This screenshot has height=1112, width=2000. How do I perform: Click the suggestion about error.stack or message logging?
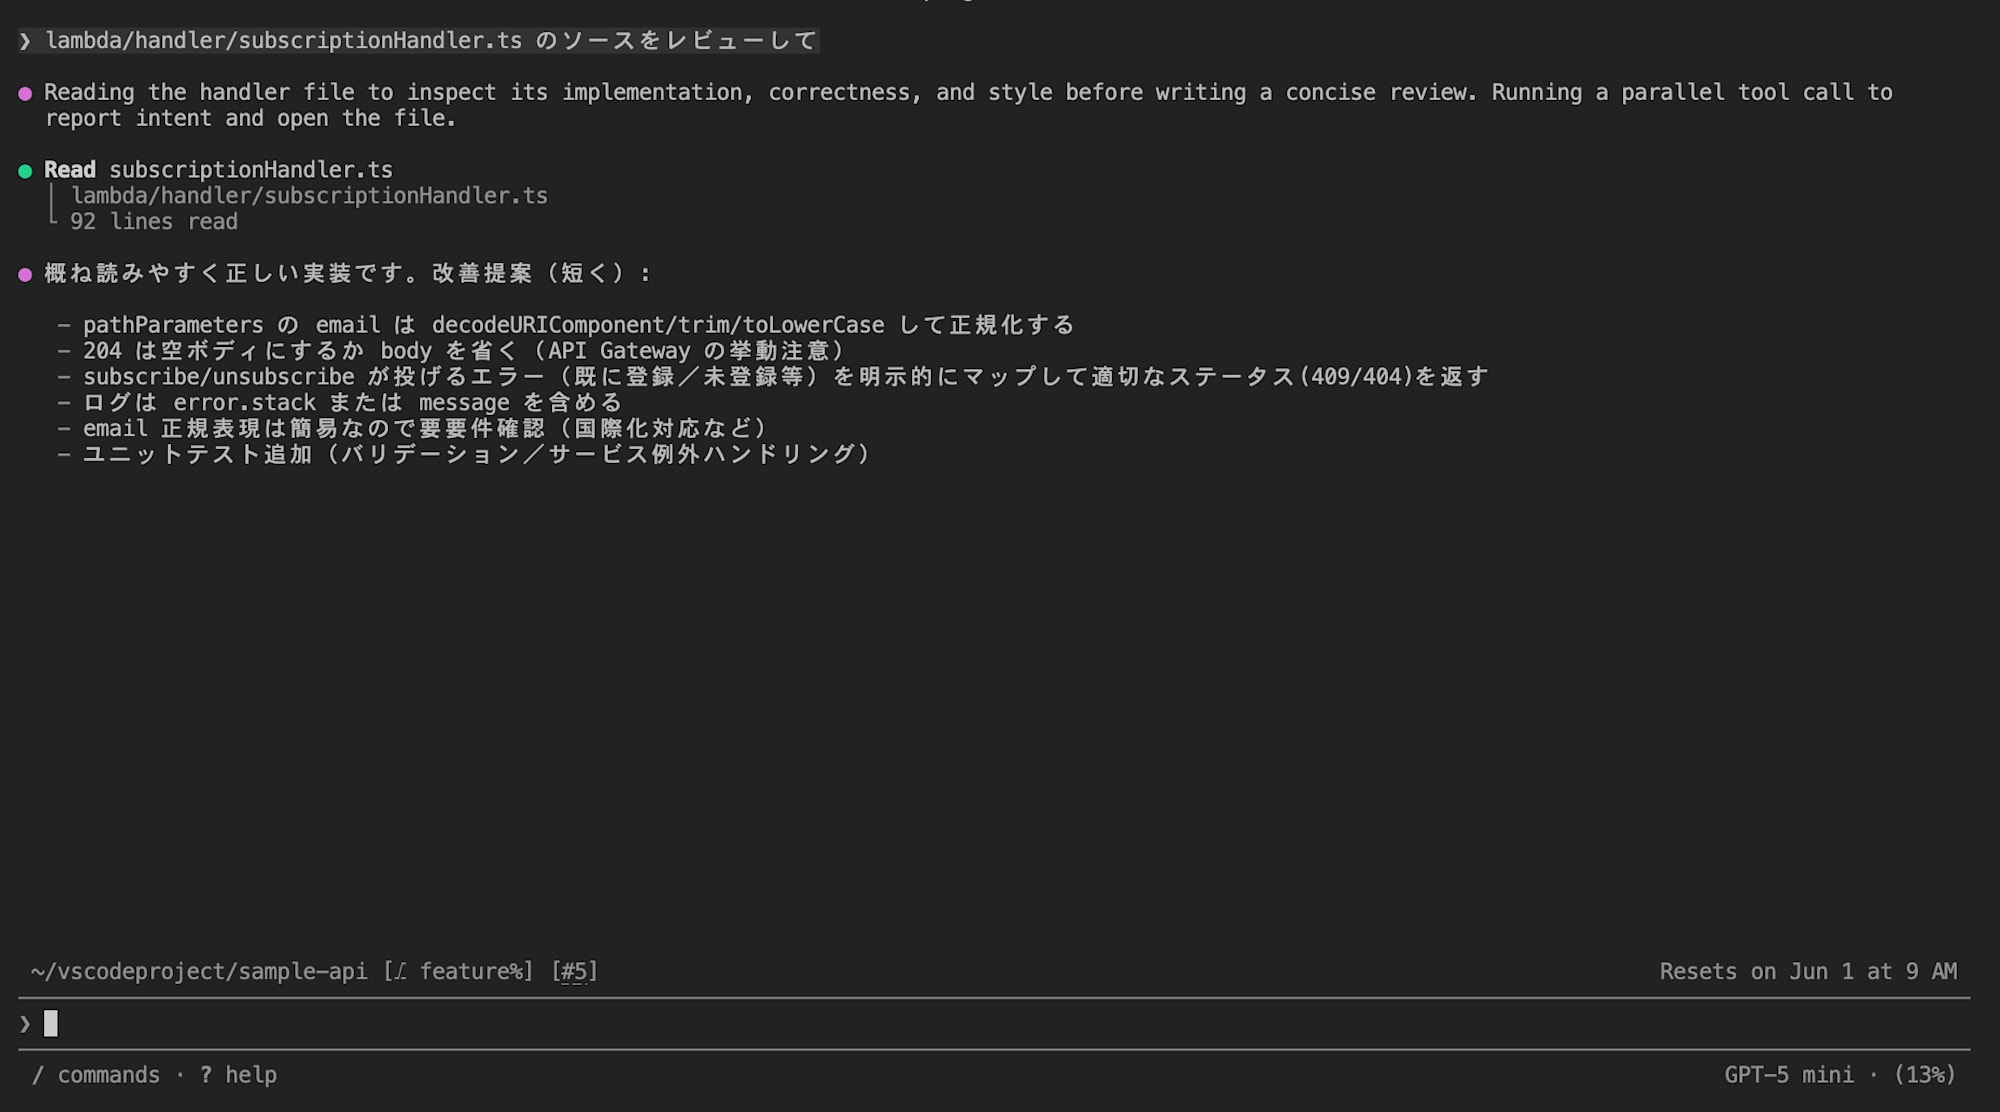[352, 403]
